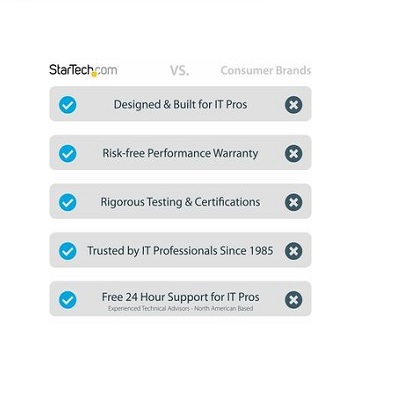
Task: Click X icon in Free 24 Hour Support row
Action: pyautogui.click(x=294, y=300)
